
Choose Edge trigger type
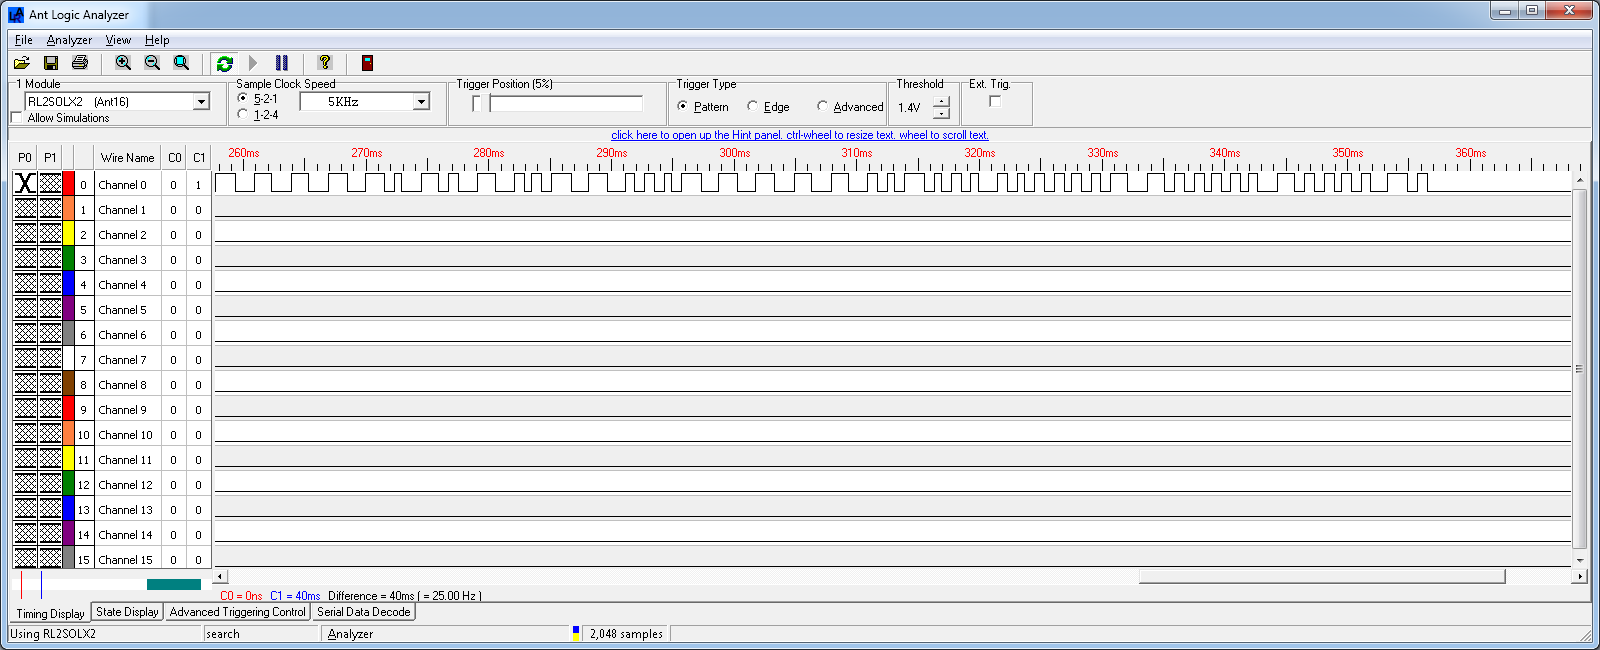pyautogui.click(x=753, y=106)
